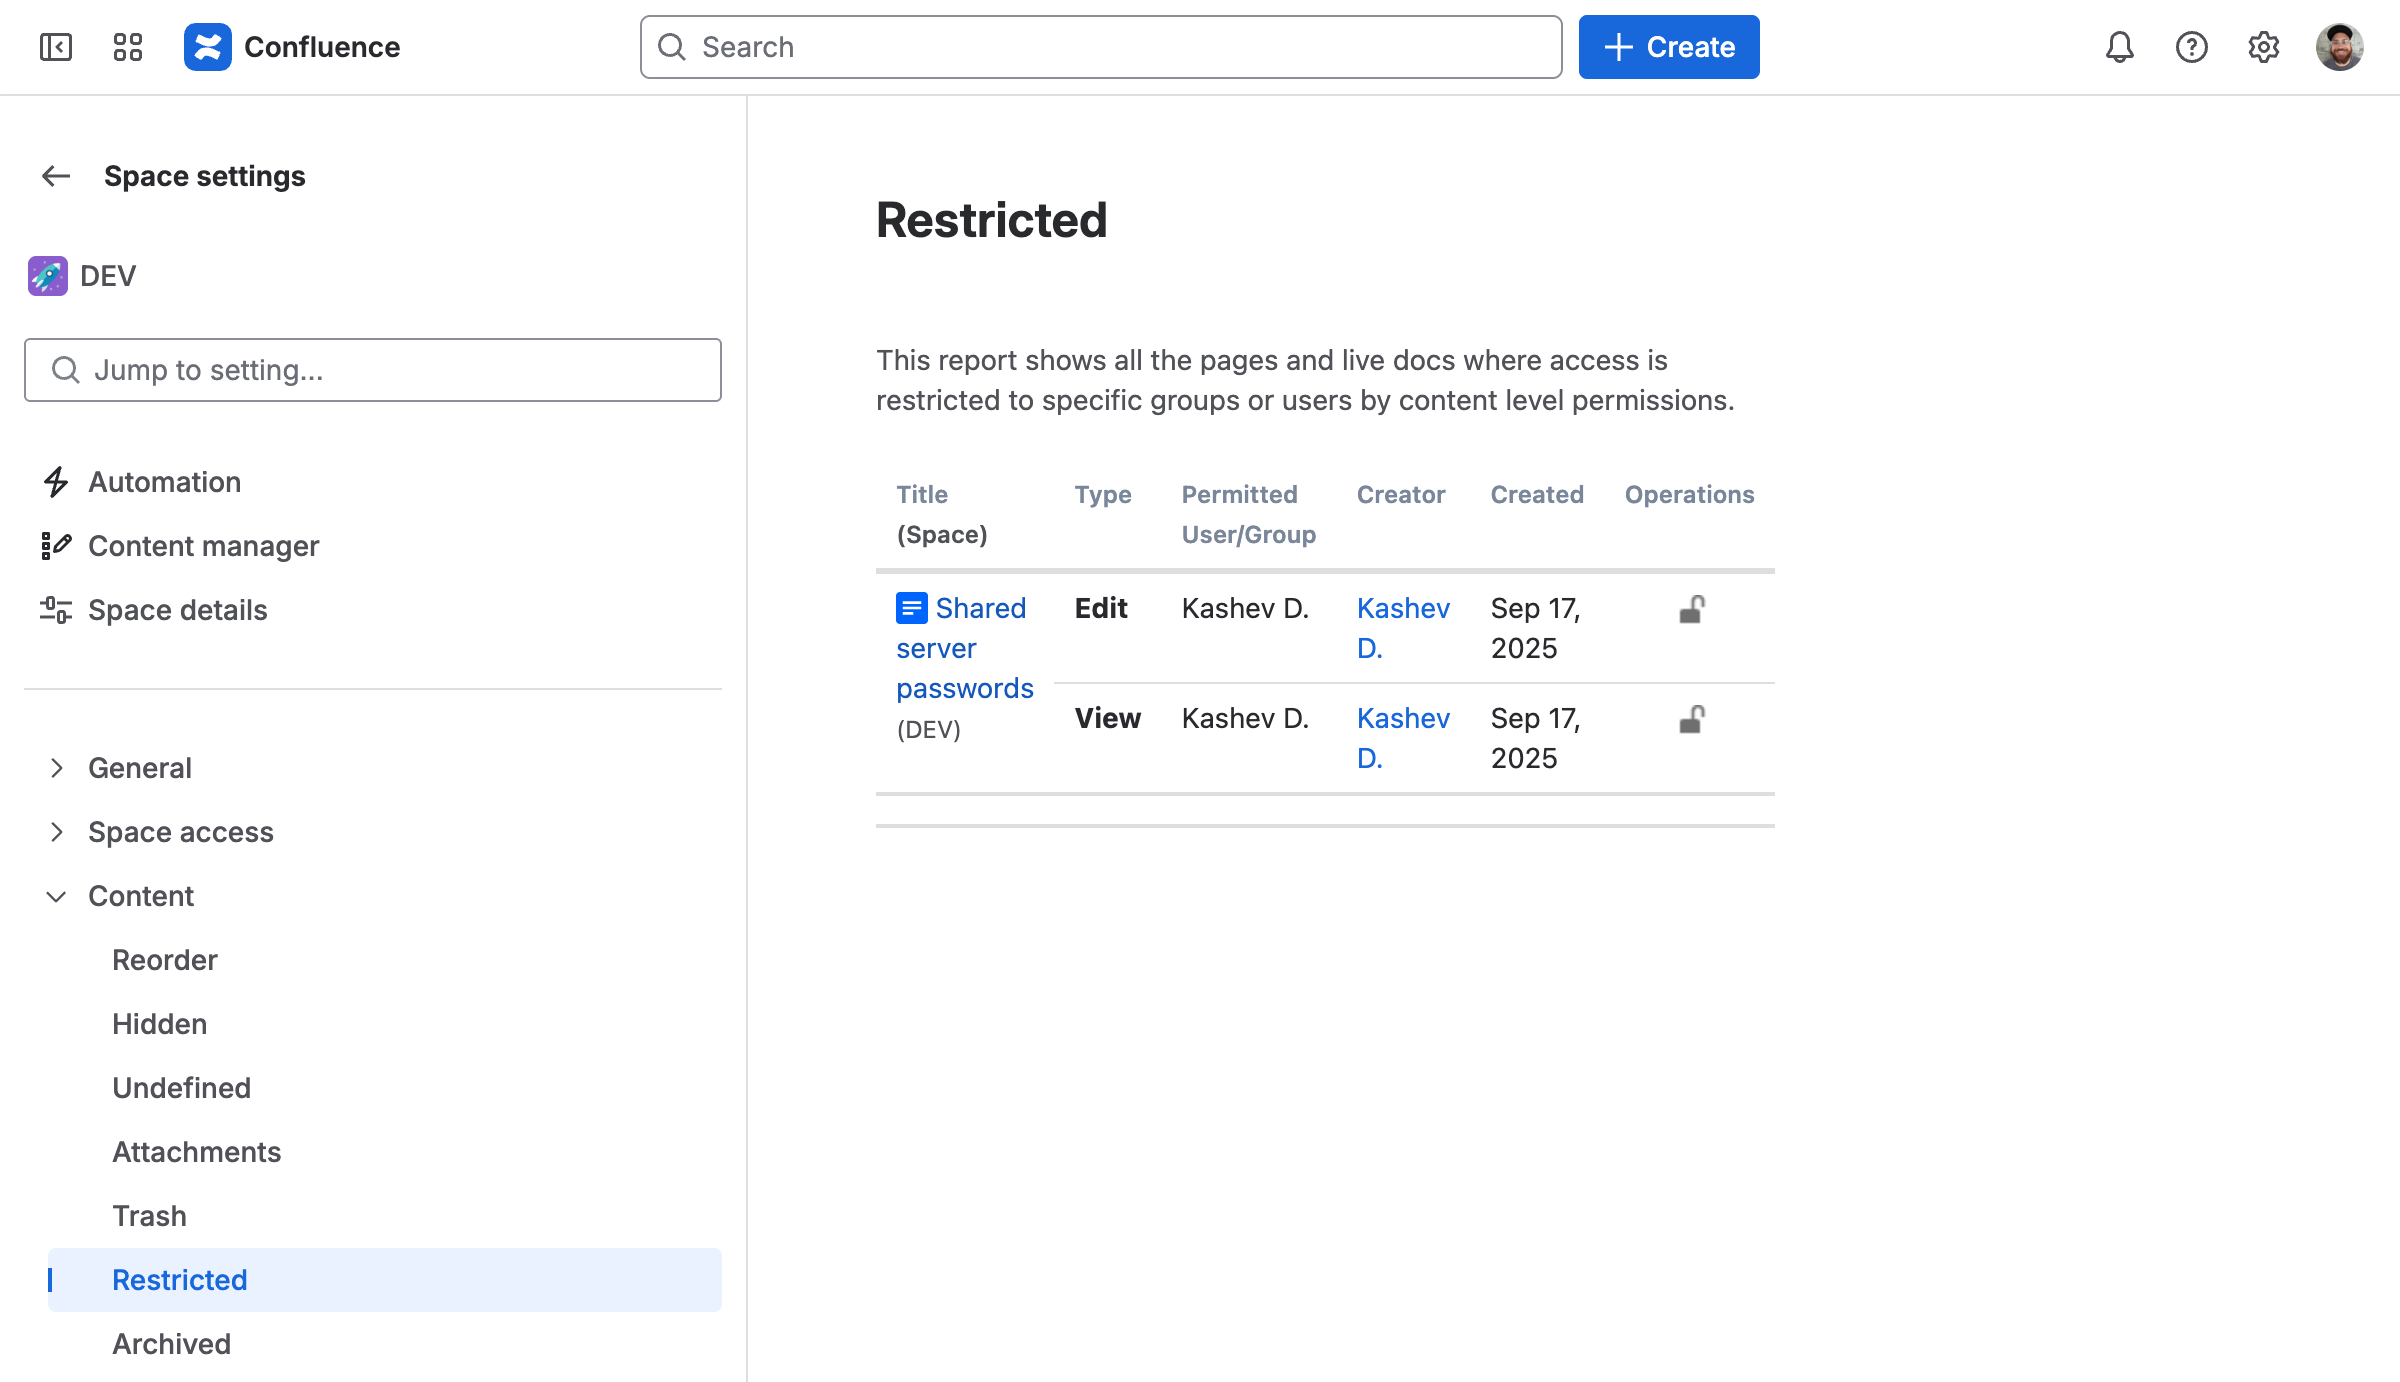Click the blue Create button

[x=1668, y=47]
